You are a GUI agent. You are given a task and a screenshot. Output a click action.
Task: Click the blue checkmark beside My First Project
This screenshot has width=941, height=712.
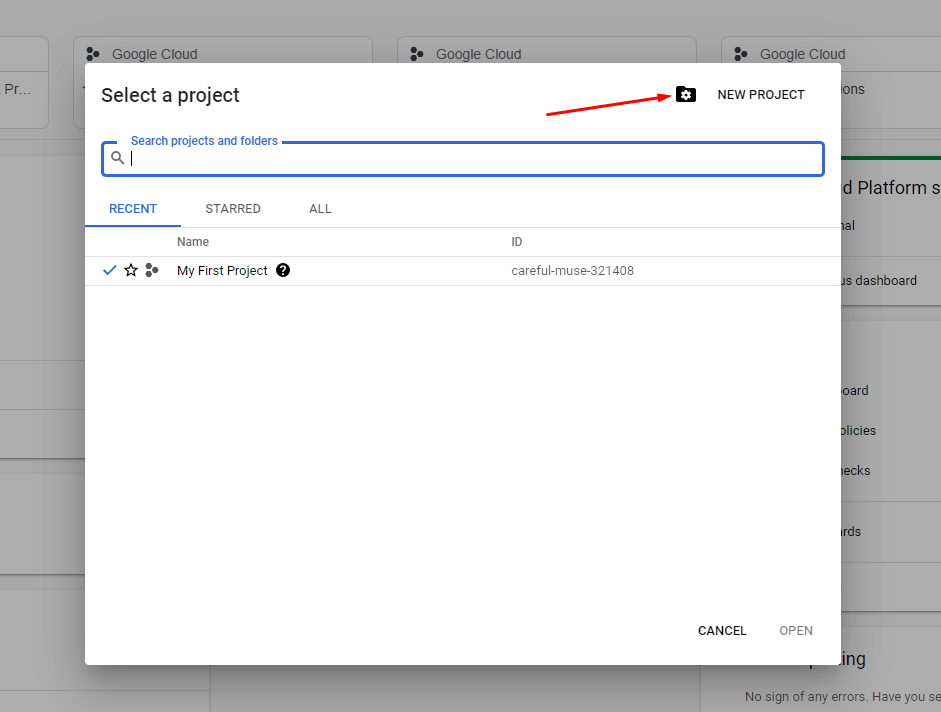[110, 270]
